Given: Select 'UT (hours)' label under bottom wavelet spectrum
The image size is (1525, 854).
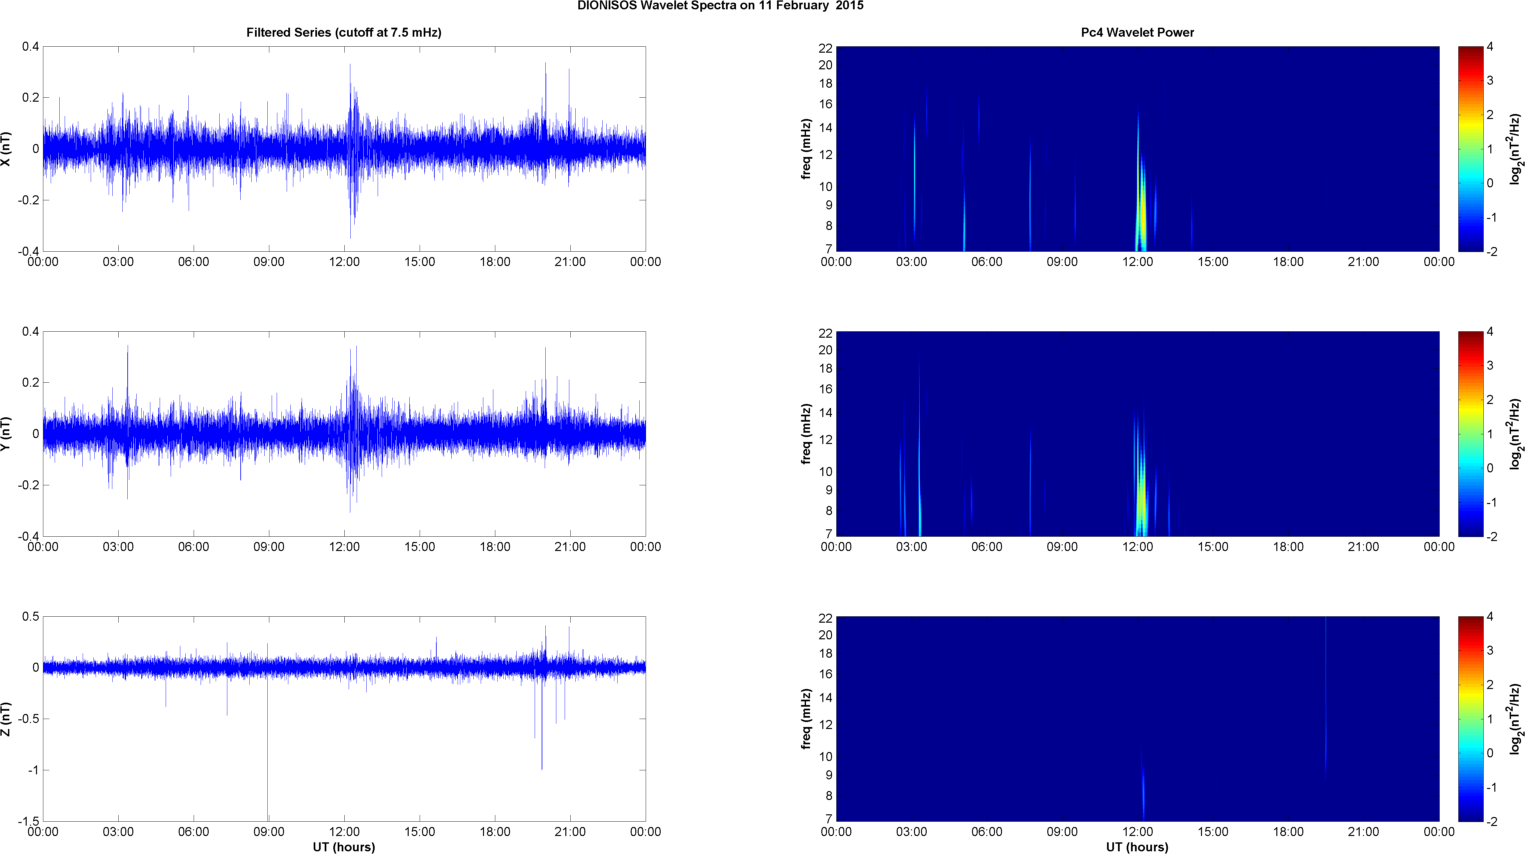Looking at the screenshot, I should (x=1137, y=847).
